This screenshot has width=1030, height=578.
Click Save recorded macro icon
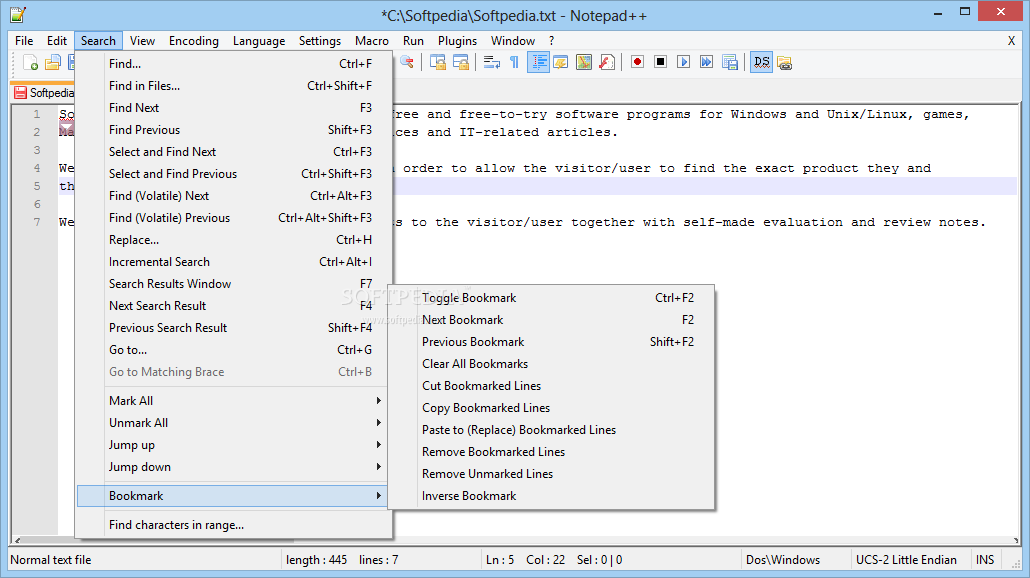pos(730,62)
